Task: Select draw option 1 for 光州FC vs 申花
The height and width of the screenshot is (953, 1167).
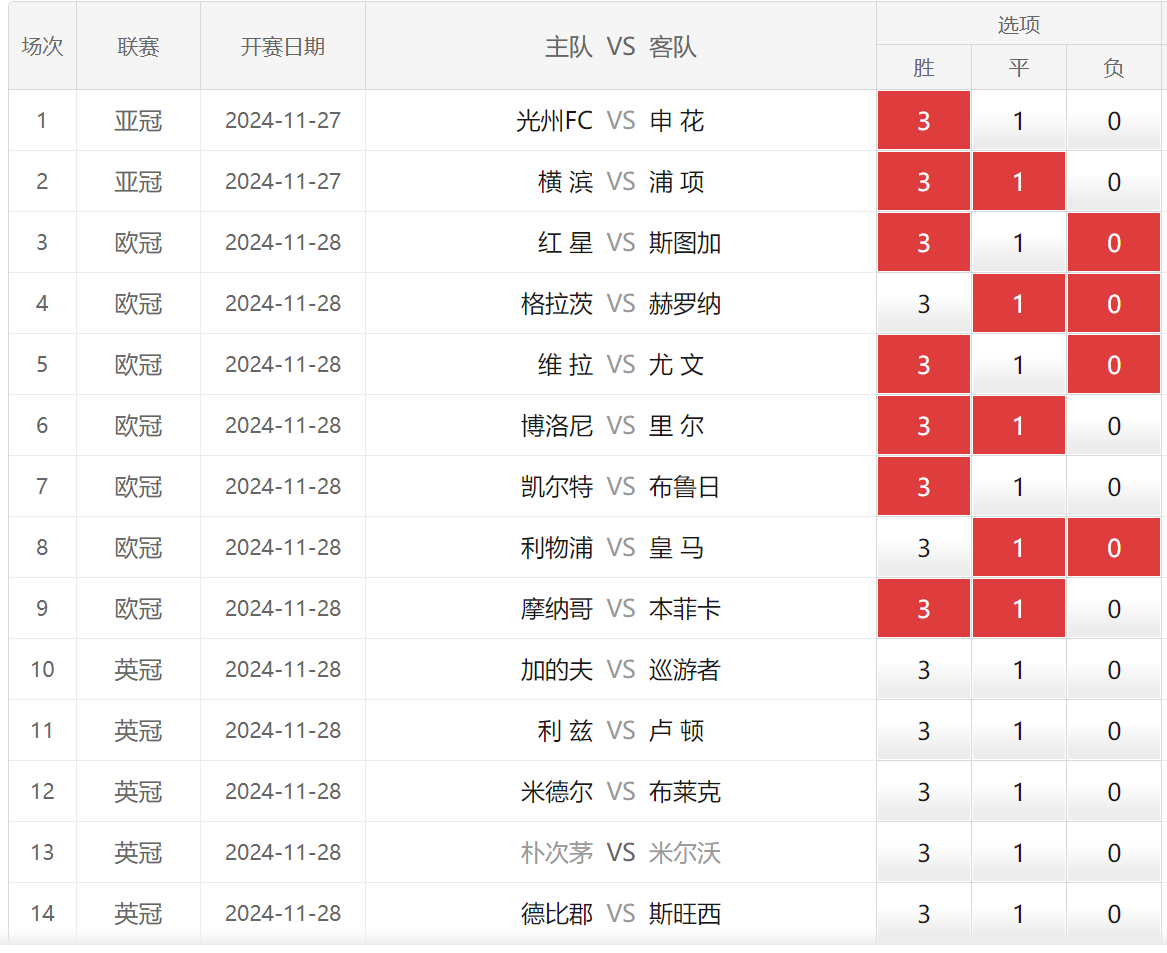Action: tap(1019, 121)
